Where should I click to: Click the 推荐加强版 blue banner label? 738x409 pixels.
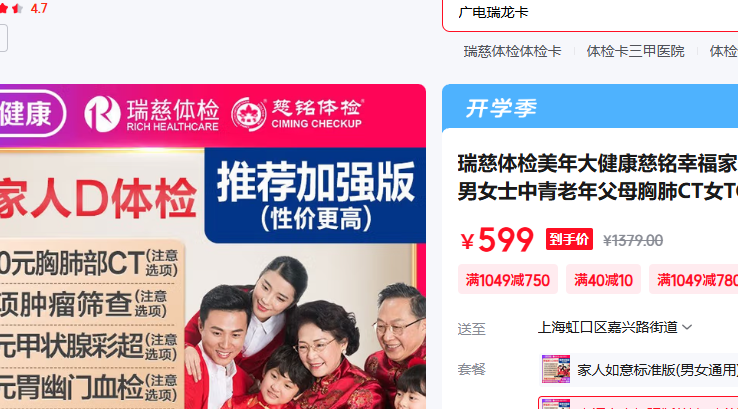(x=315, y=195)
